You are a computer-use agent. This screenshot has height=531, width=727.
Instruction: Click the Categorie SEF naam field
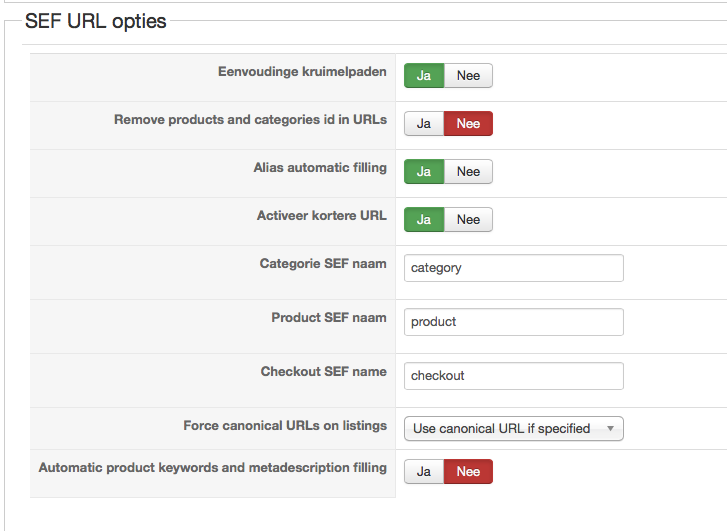[x=514, y=268]
